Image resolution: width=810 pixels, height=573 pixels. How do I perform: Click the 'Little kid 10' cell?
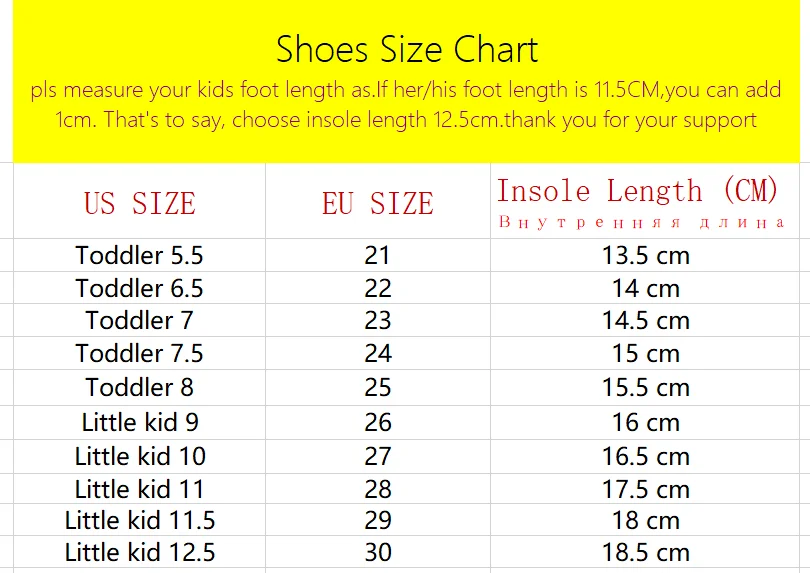(x=139, y=456)
